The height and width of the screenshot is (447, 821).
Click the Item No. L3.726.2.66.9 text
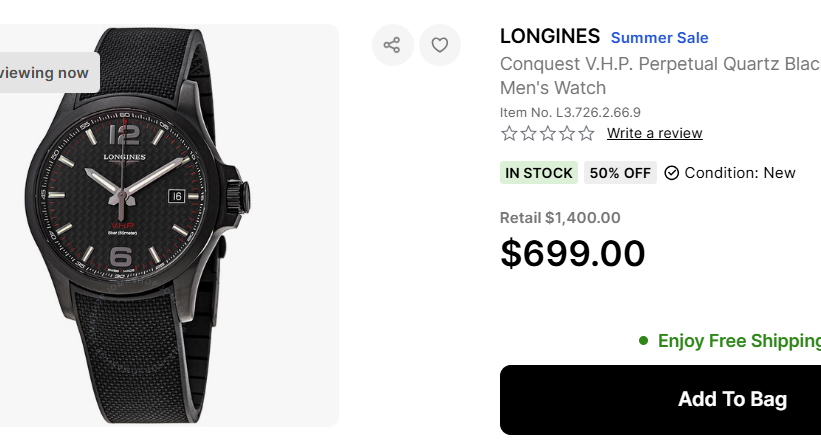click(570, 112)
